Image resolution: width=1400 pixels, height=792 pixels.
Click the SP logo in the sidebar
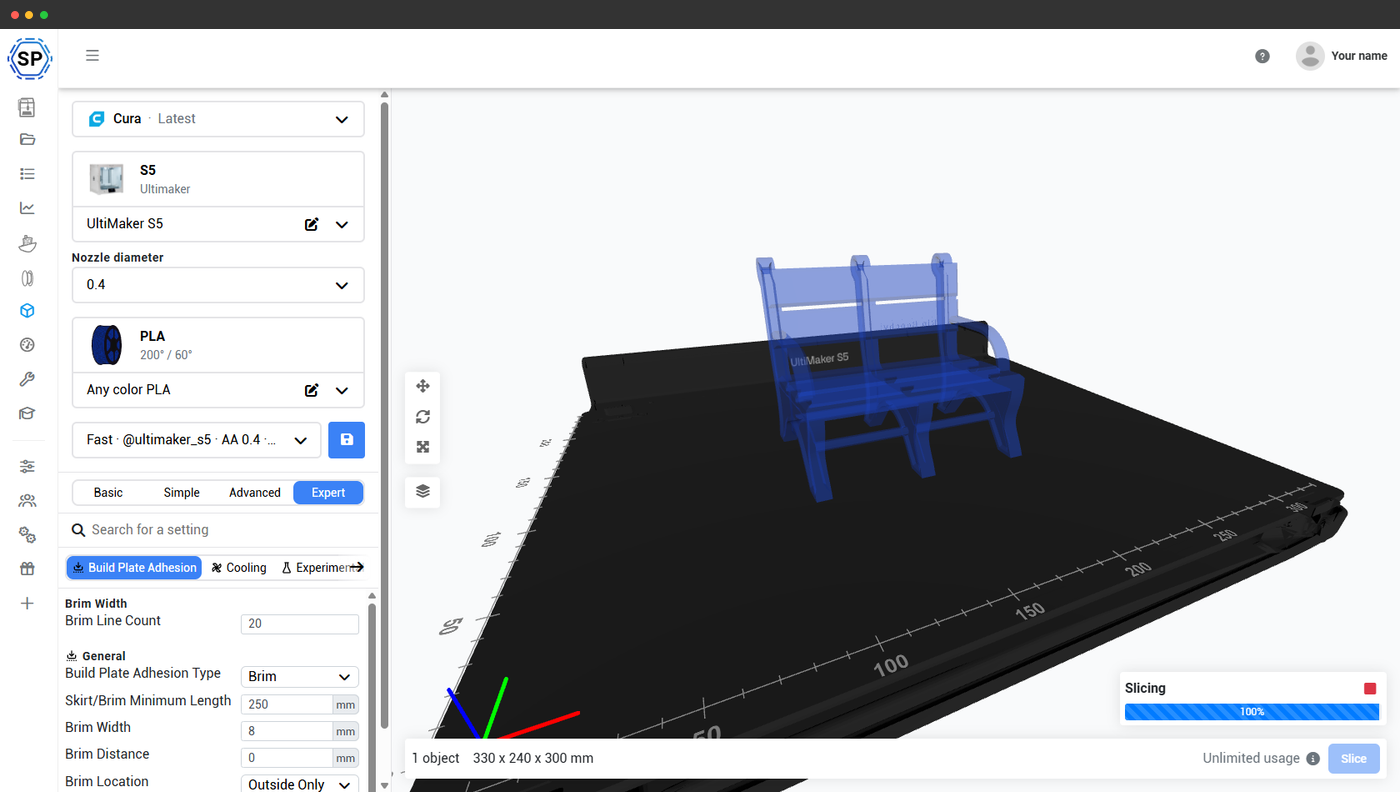[x=29, y=58]
